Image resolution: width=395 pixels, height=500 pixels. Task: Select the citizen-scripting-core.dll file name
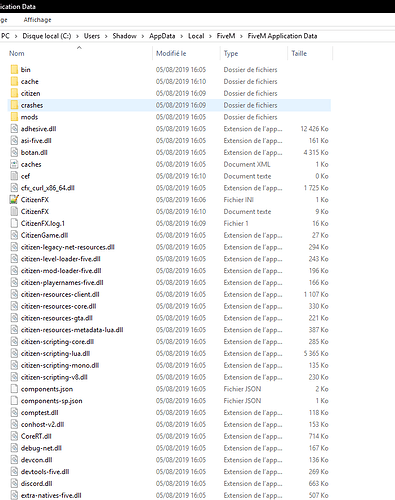tap(57, 342)
